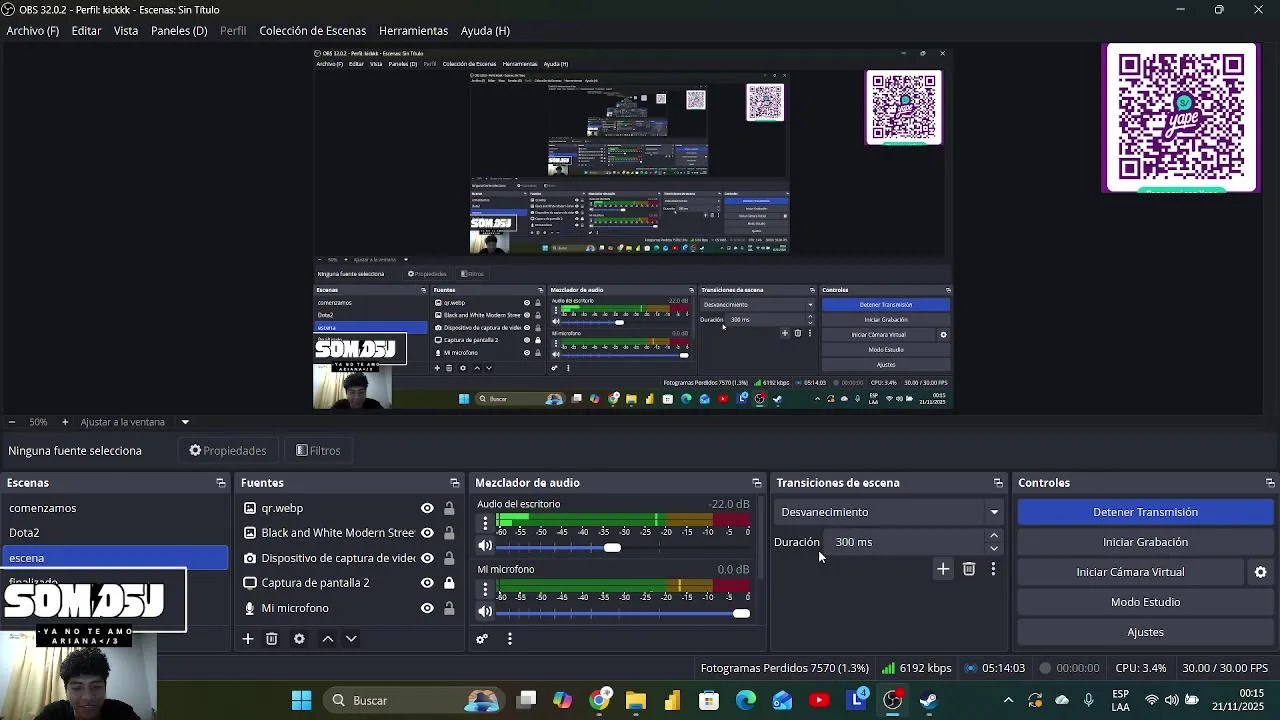Open Mi microfono options dots

coord(485,589)
